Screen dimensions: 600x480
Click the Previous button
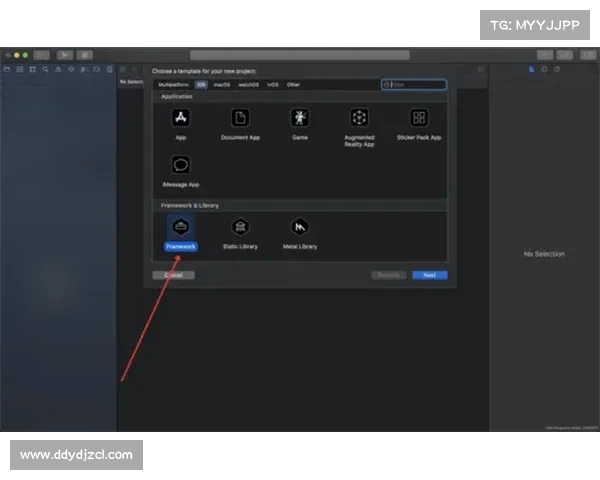pyautogui.click(x=389, y=275)
